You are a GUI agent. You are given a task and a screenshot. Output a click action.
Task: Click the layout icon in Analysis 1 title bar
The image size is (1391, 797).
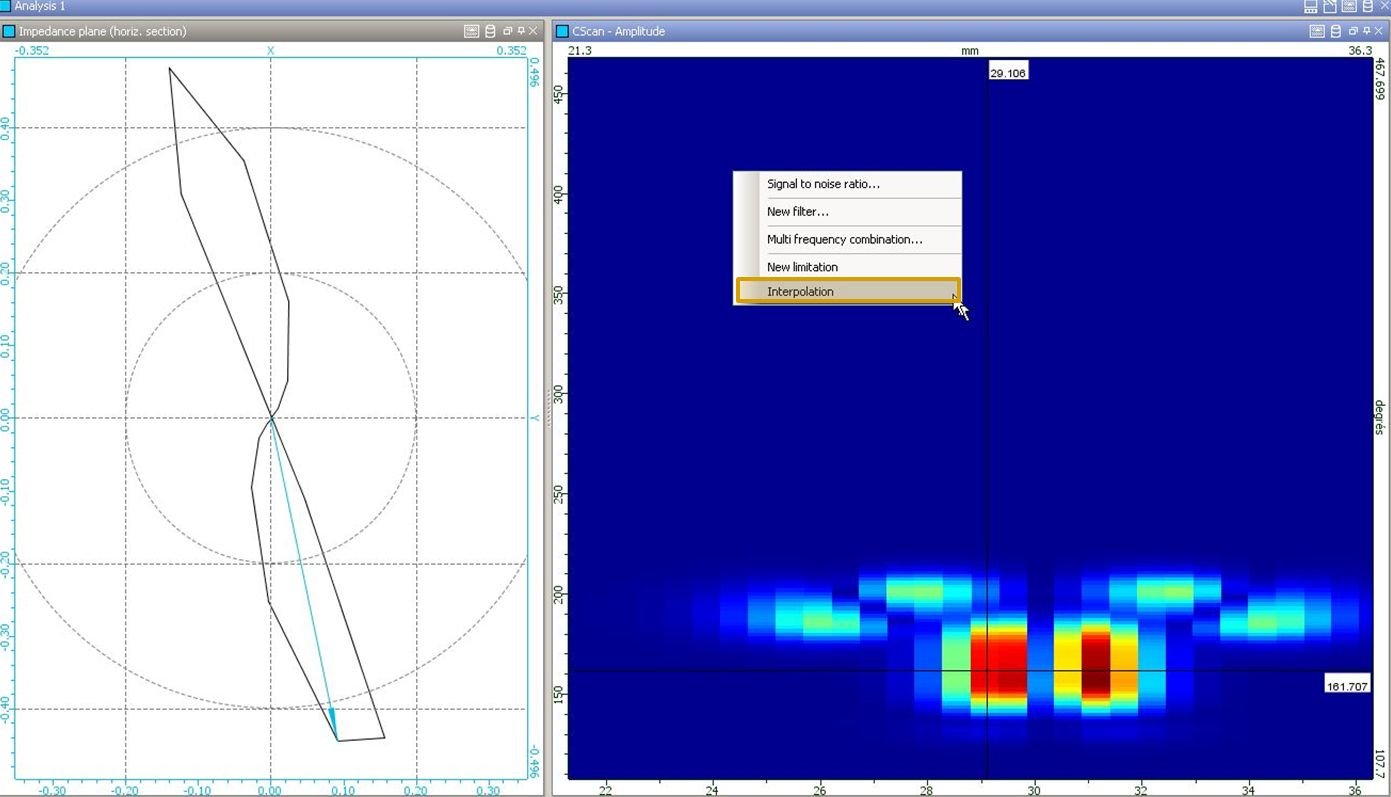coord(1311,7)
